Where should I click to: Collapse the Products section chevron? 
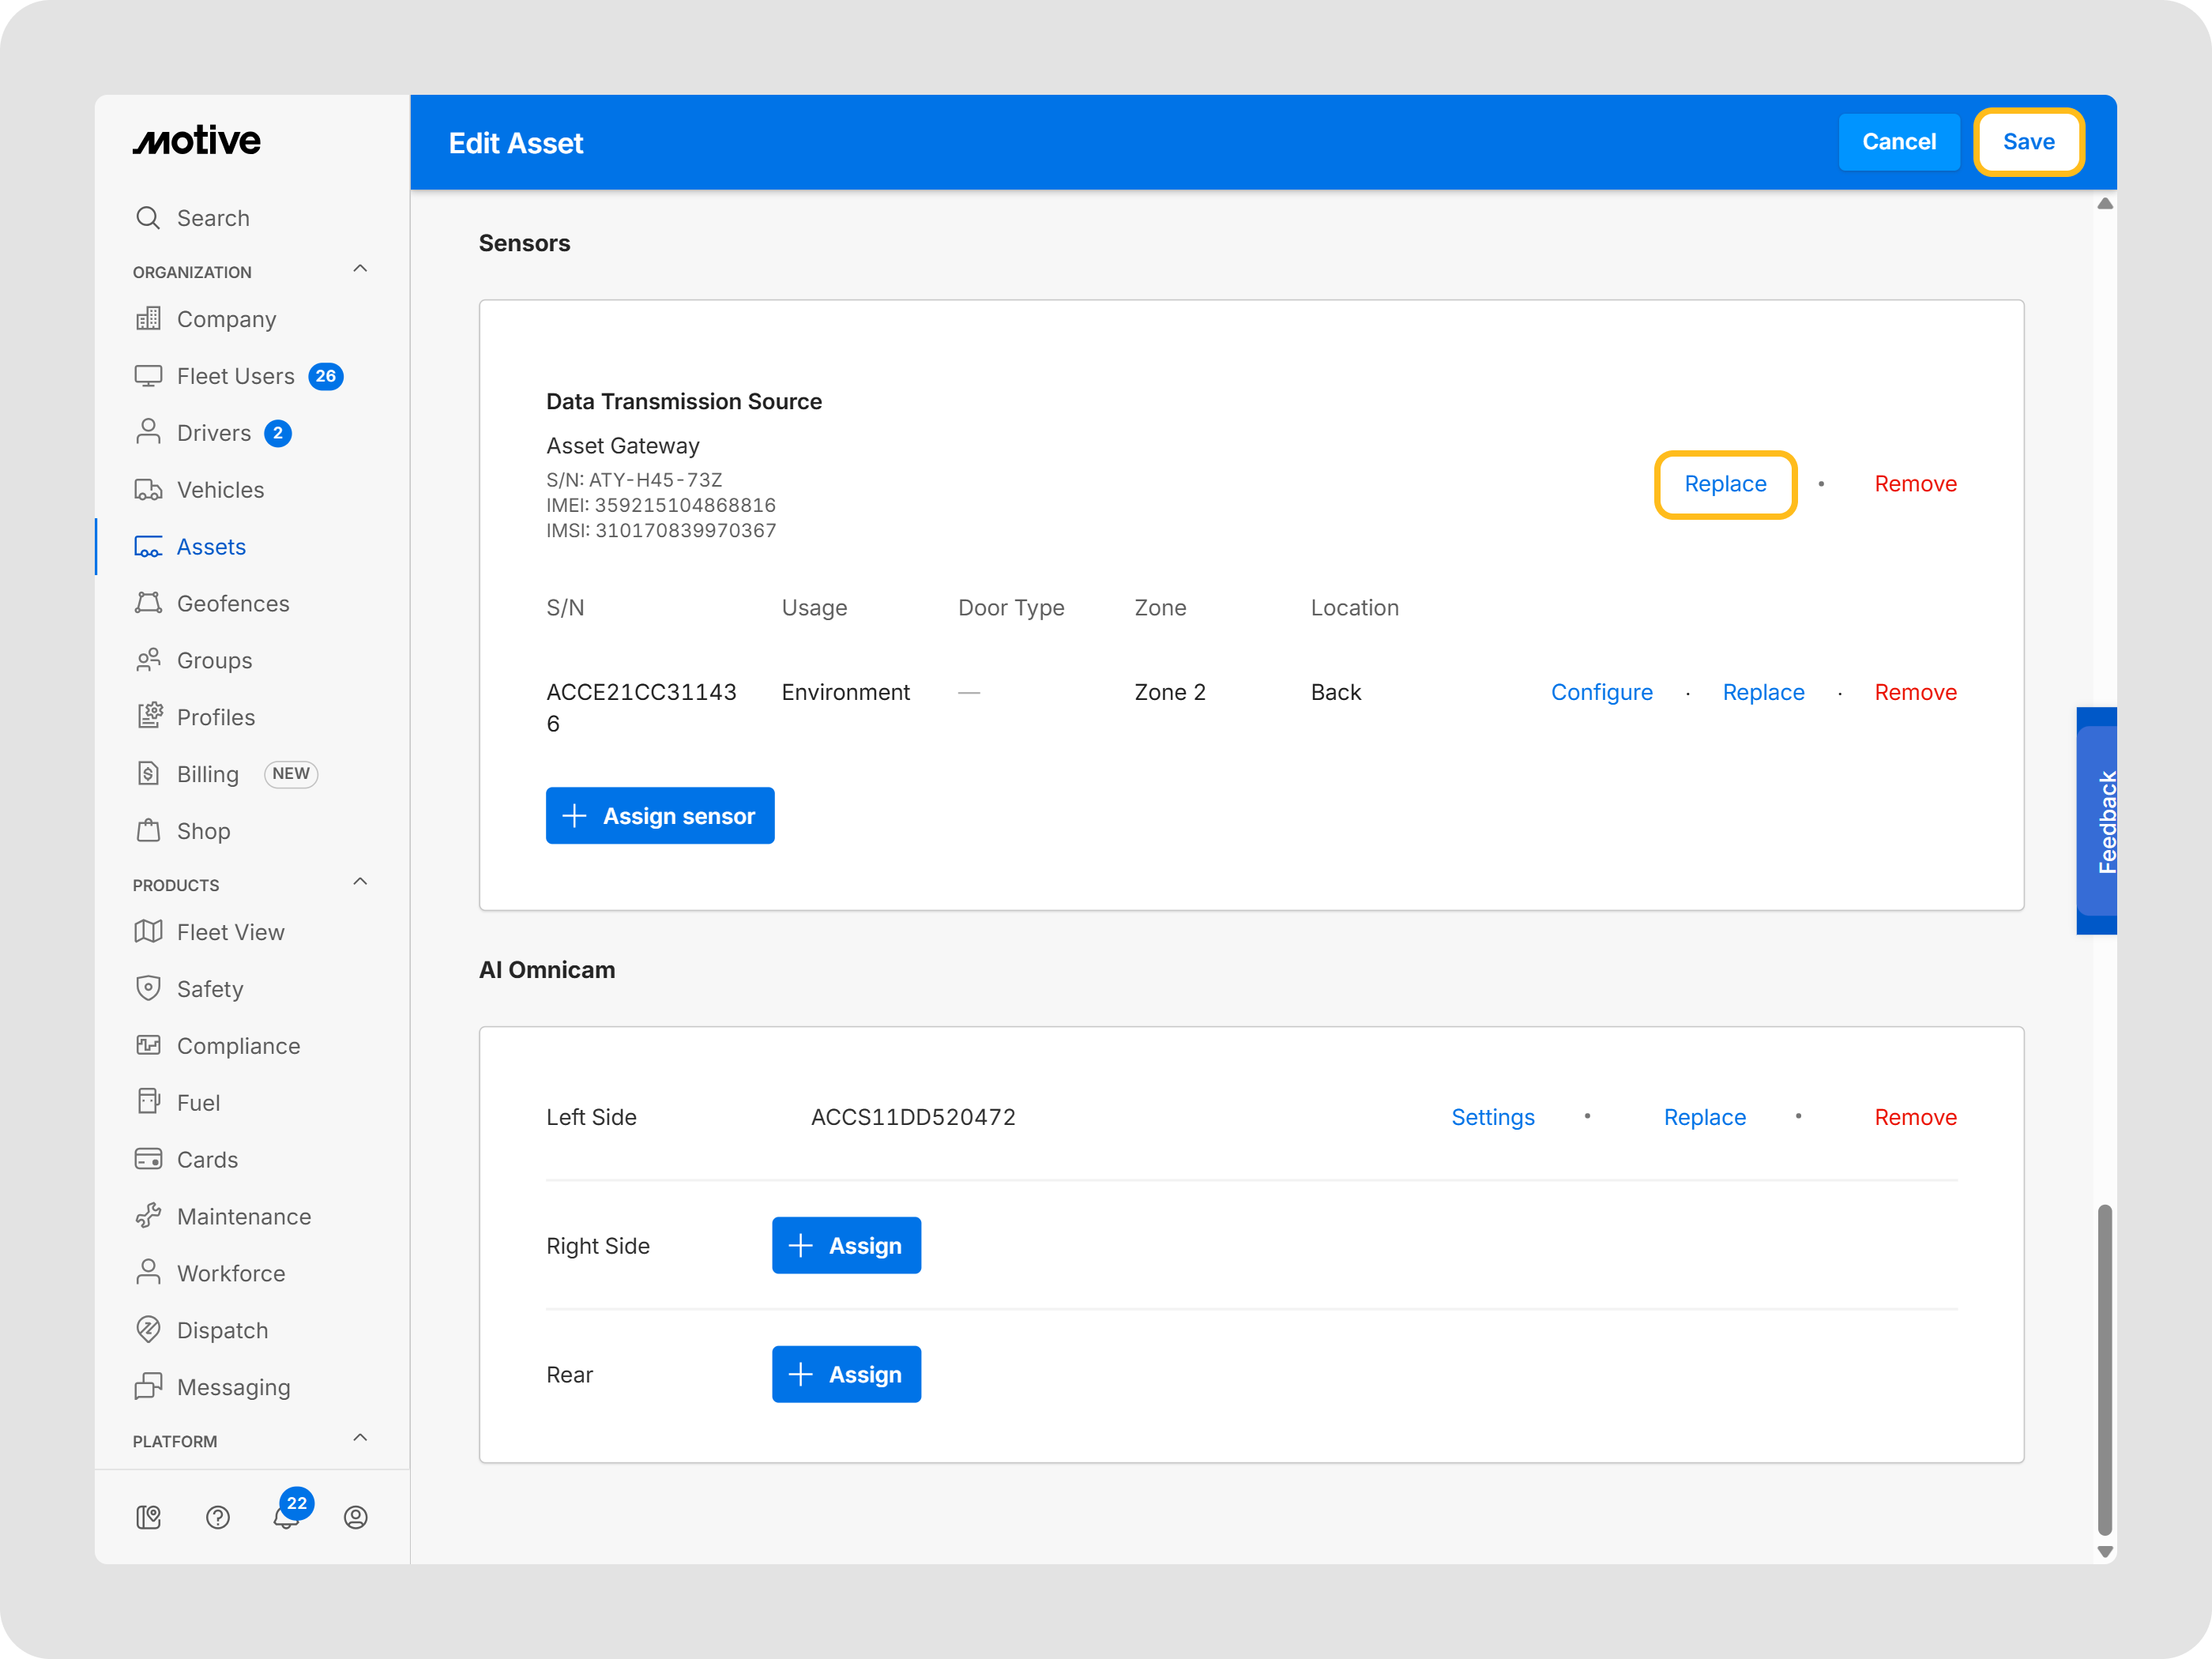tap(360, 882)
